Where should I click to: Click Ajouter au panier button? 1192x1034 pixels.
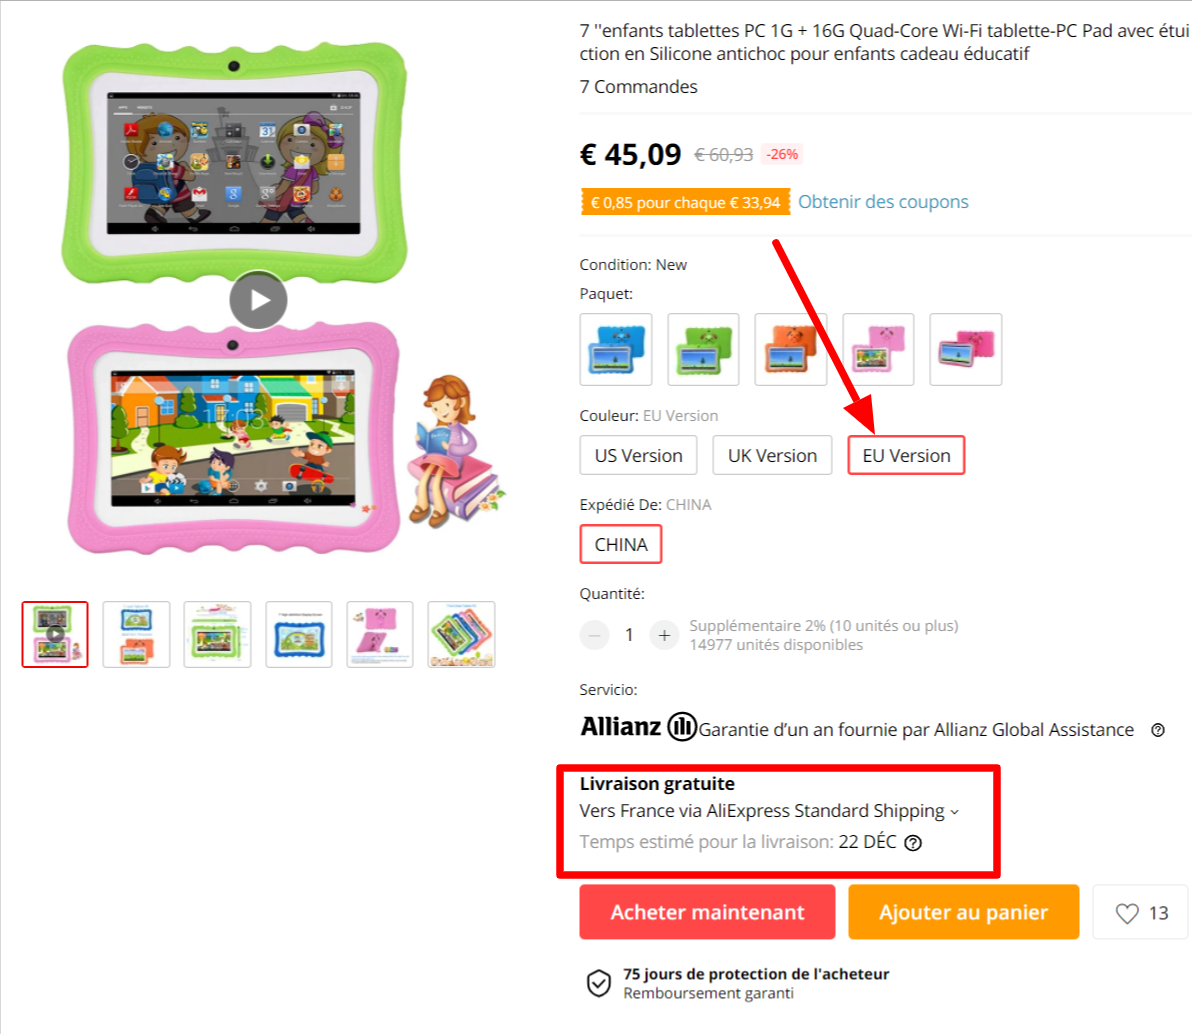click(963, 912)
